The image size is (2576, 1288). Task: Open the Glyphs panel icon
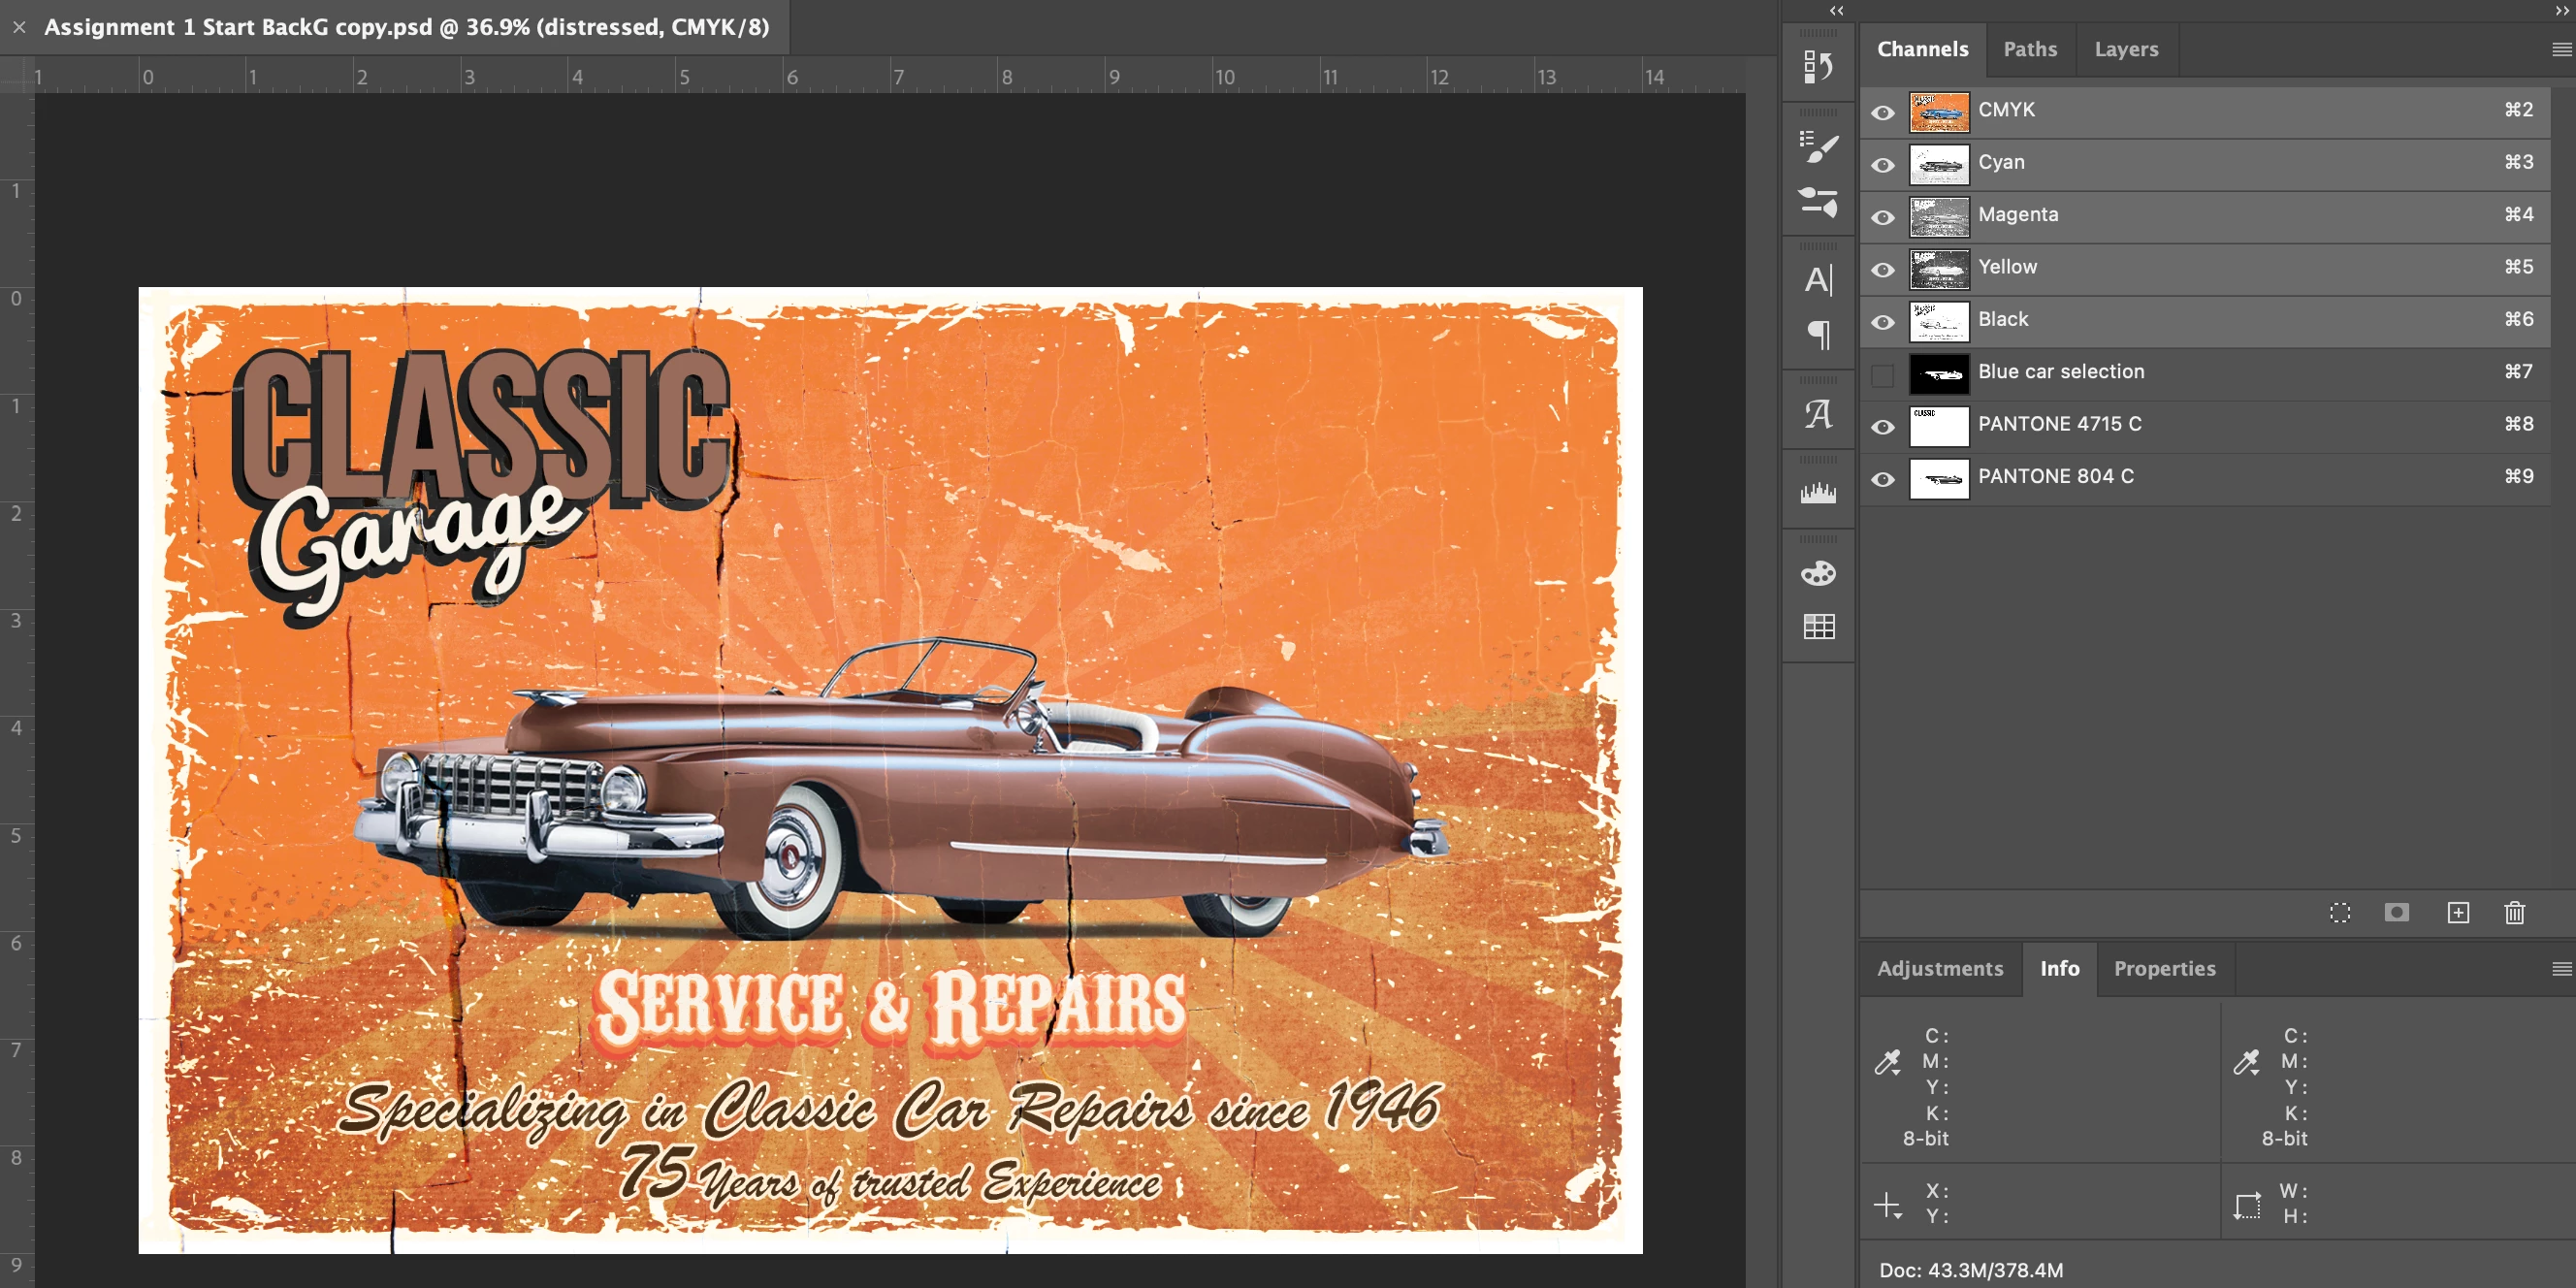coord(1817,414)
